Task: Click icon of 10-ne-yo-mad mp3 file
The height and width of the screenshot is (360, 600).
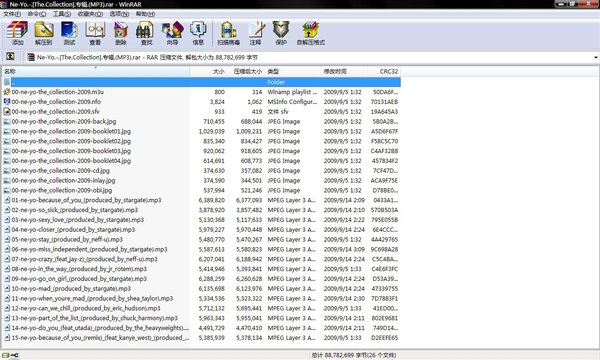Action: pos(7,288)
